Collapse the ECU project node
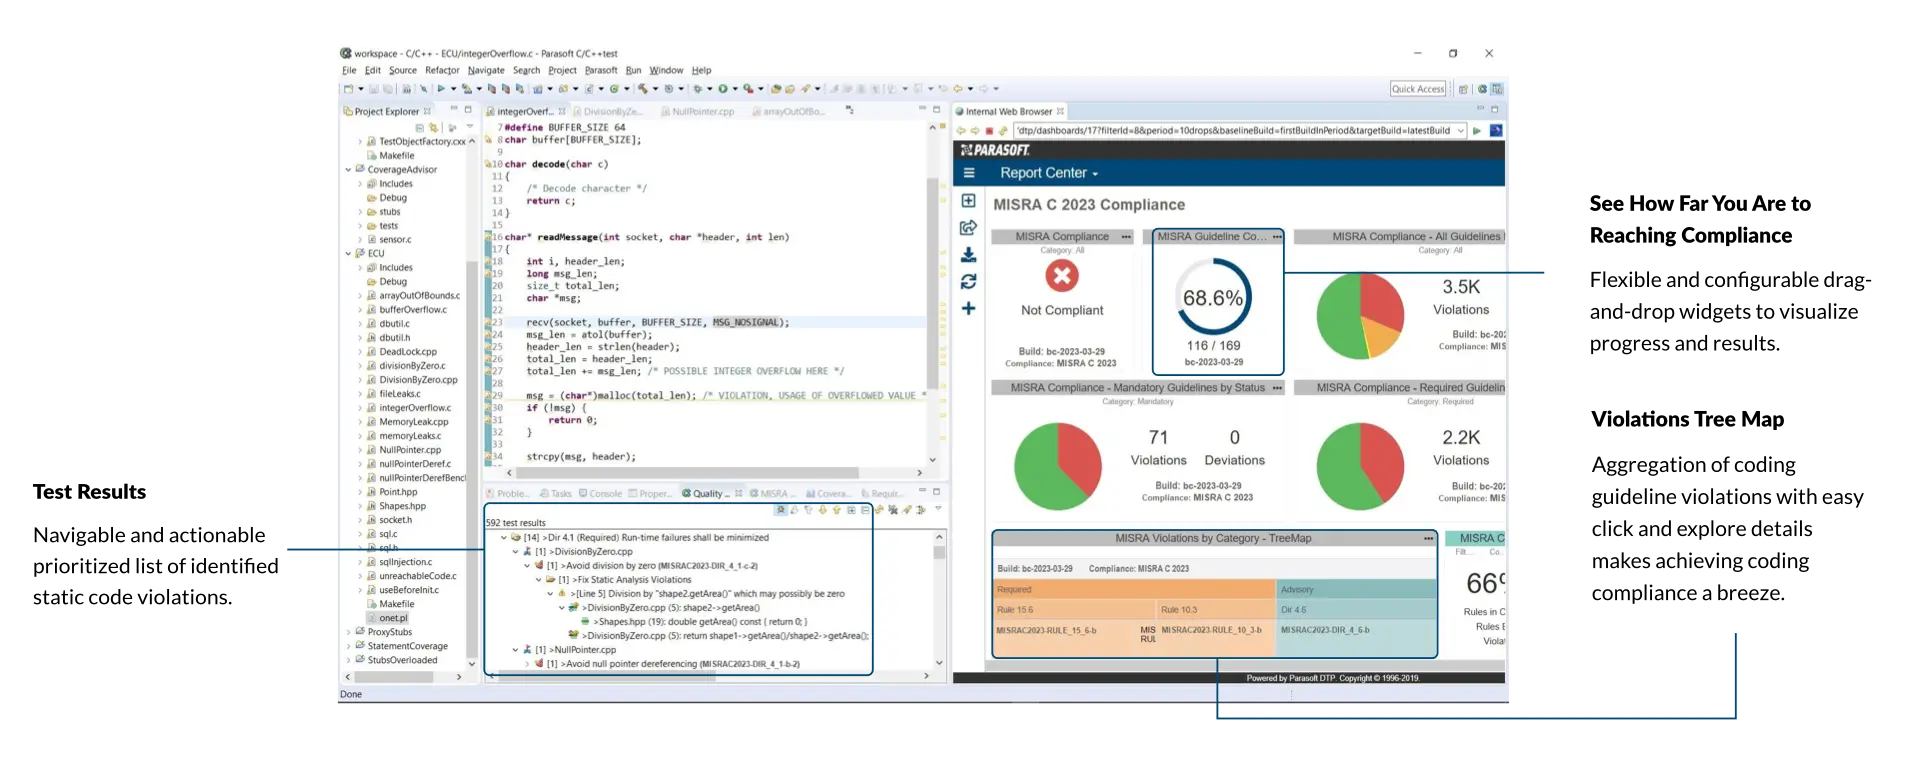This screenshot has width=1920, height=767. click(349, 254)
